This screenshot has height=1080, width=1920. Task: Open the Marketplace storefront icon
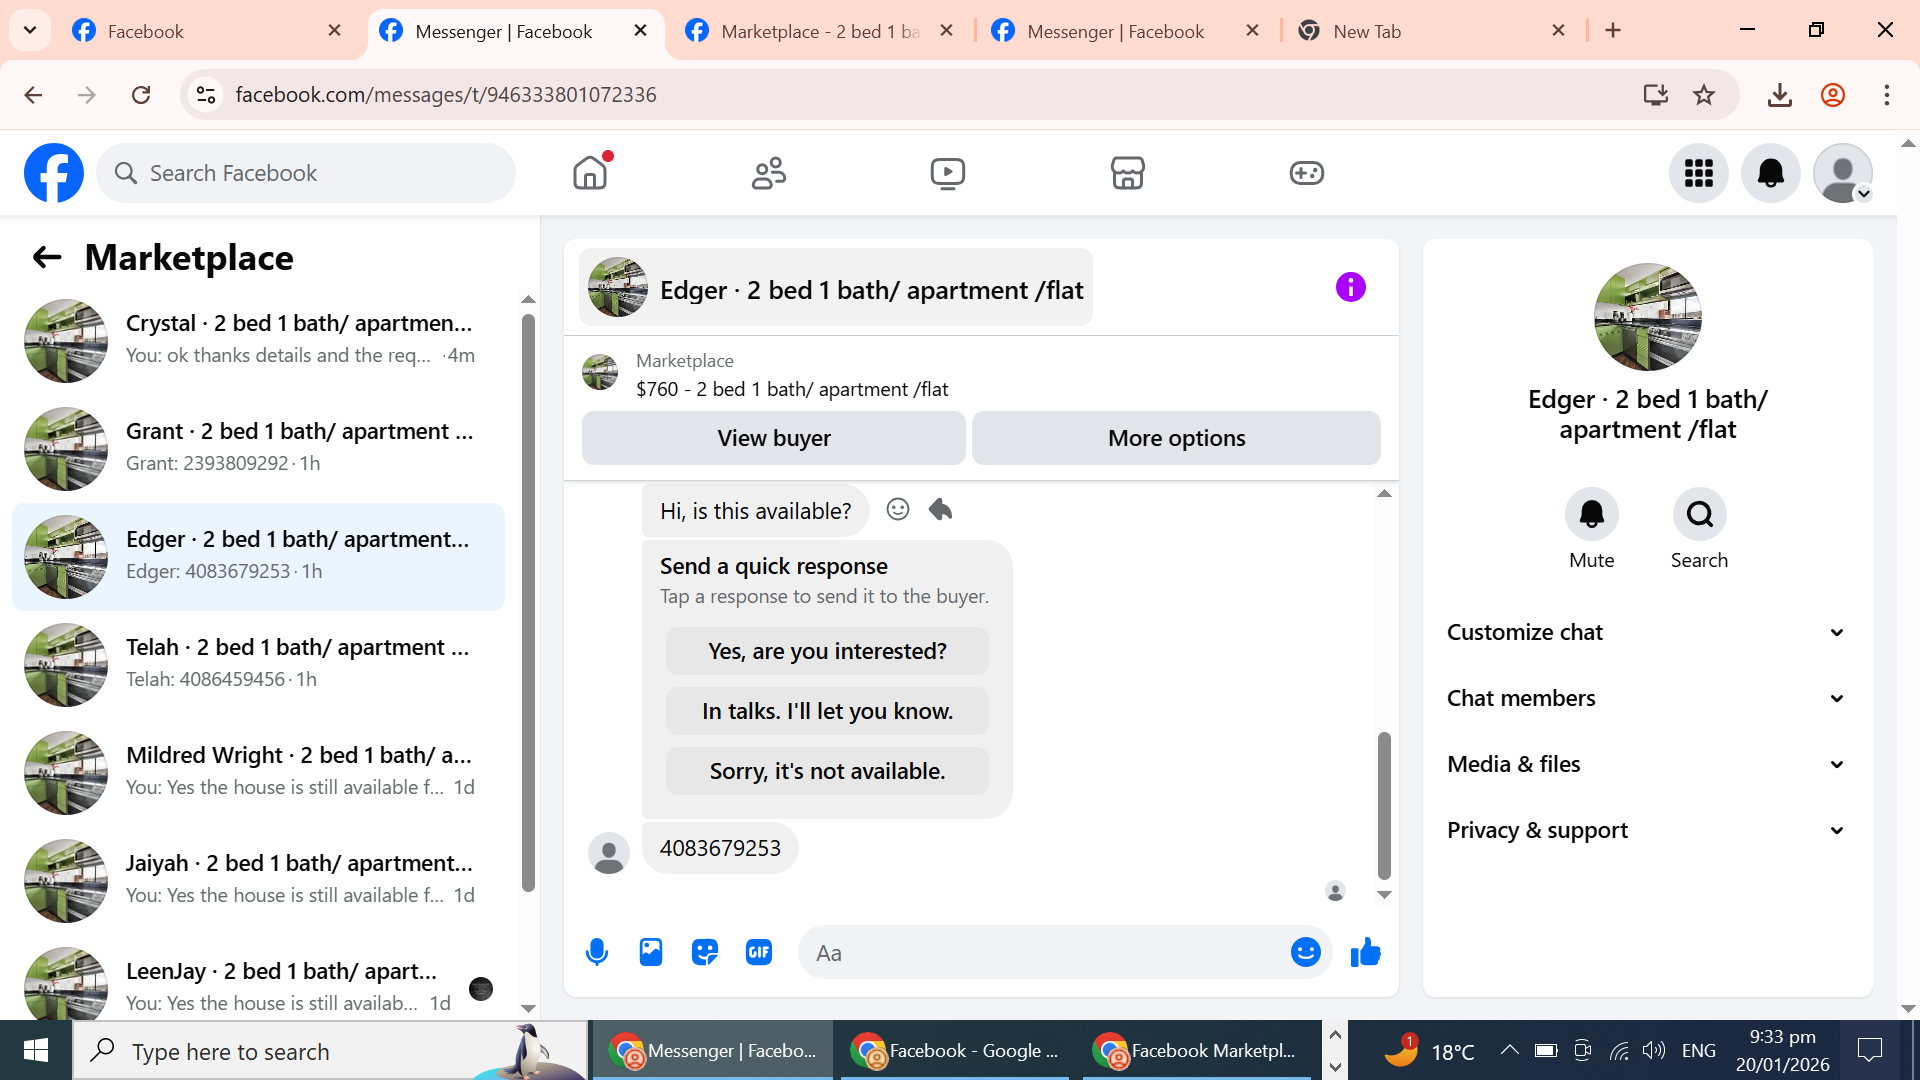1127,173
